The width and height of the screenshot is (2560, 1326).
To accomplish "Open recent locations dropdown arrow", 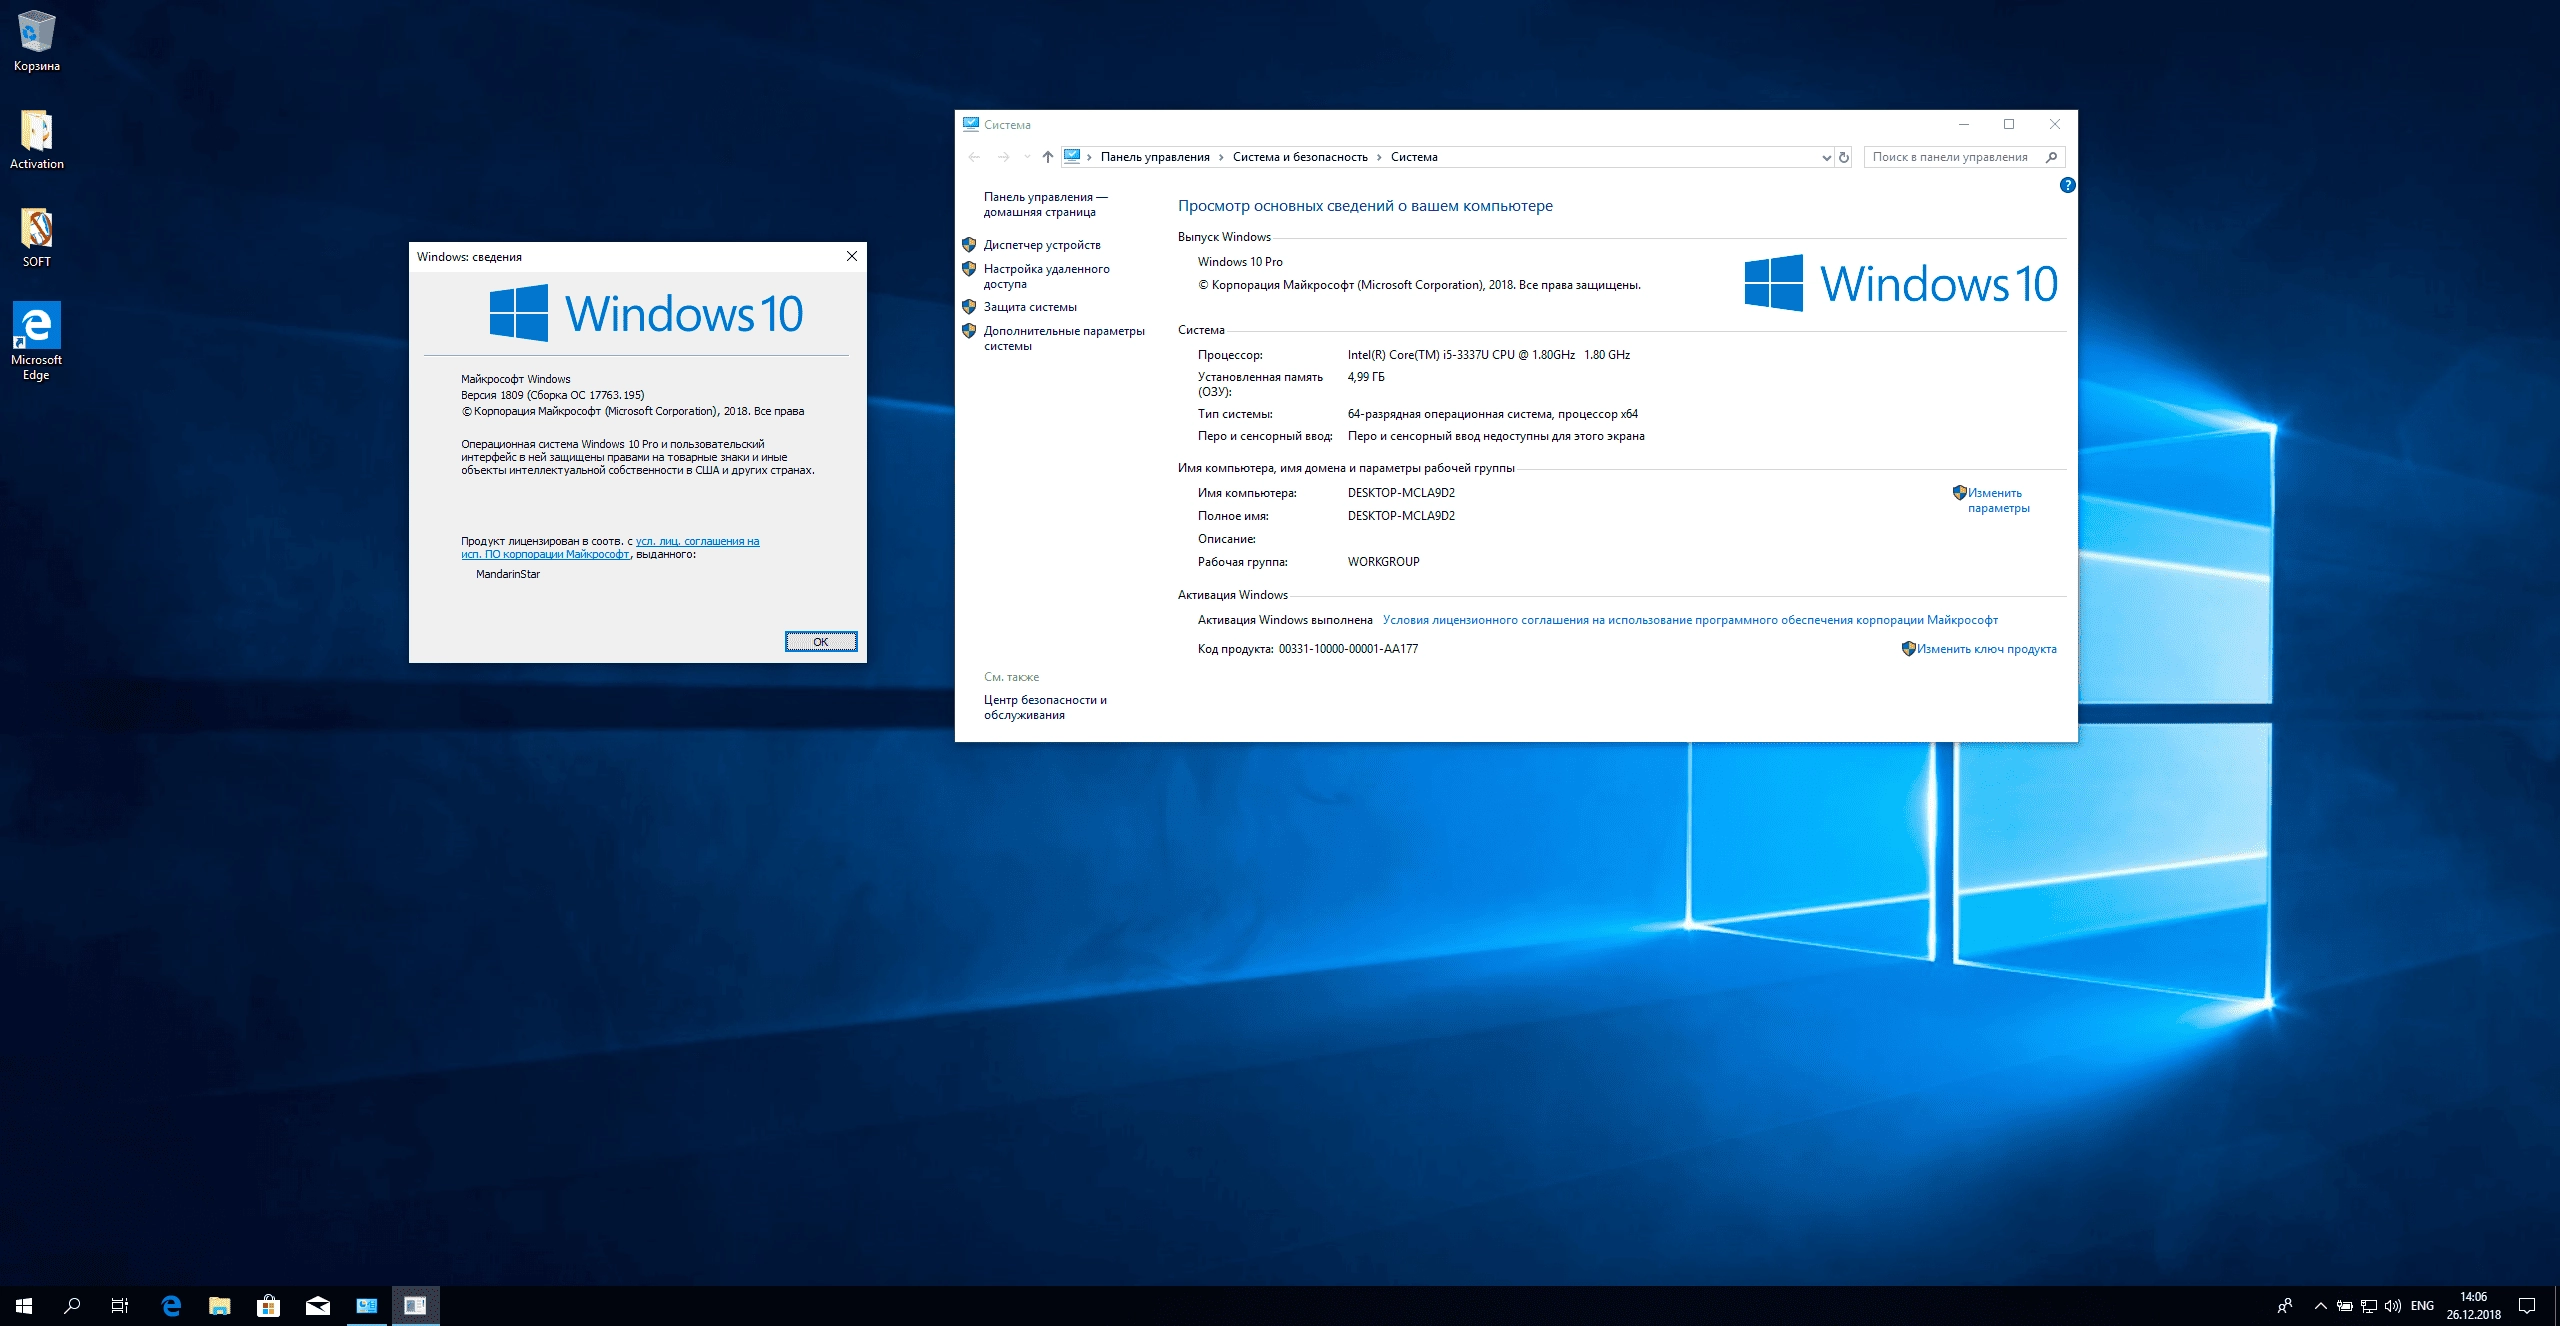I will coord(1027,157).
